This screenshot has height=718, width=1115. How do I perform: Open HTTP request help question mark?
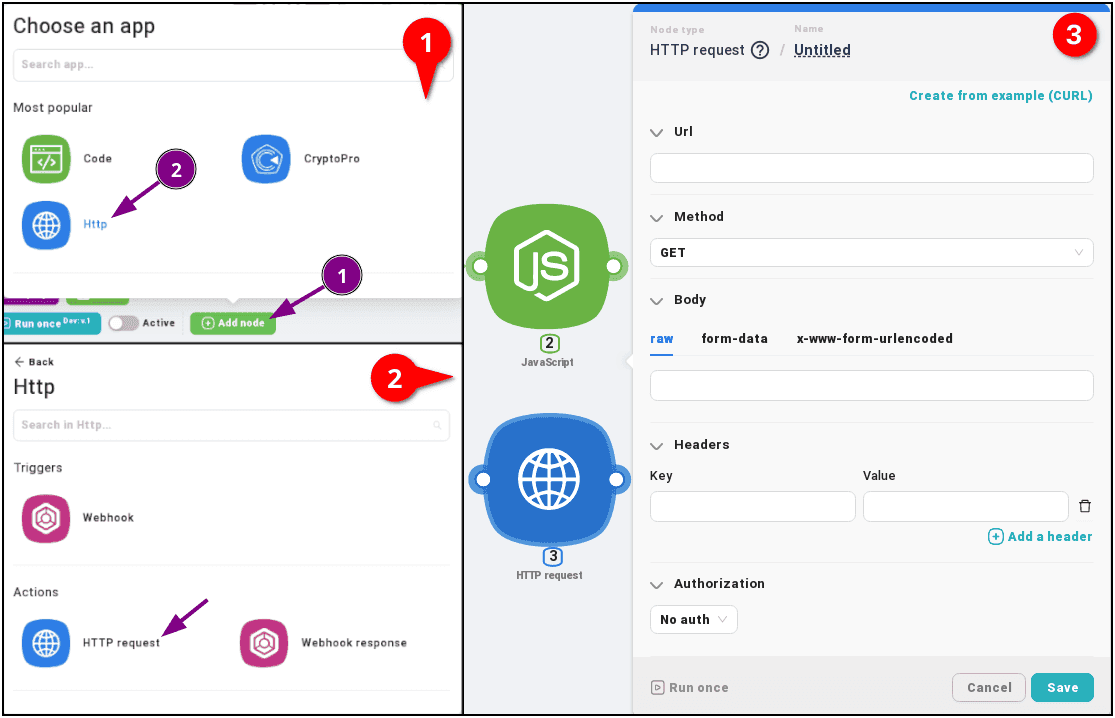pos(760,50)
